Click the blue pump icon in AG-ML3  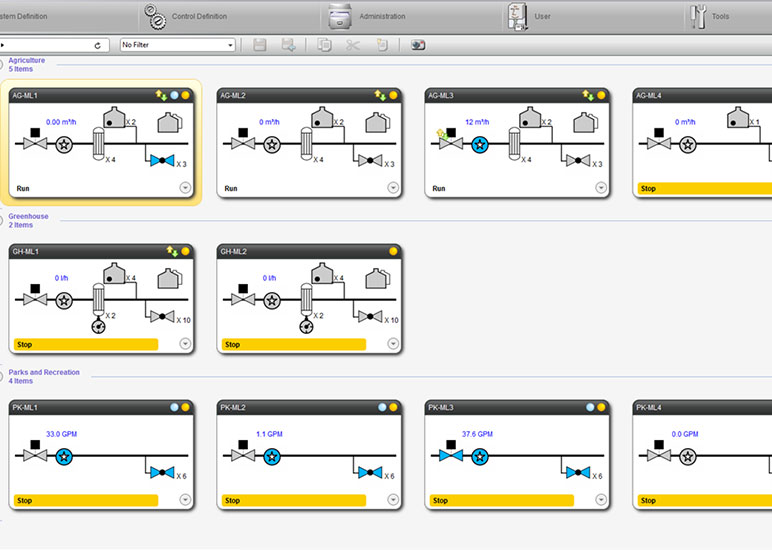[480, 144]
